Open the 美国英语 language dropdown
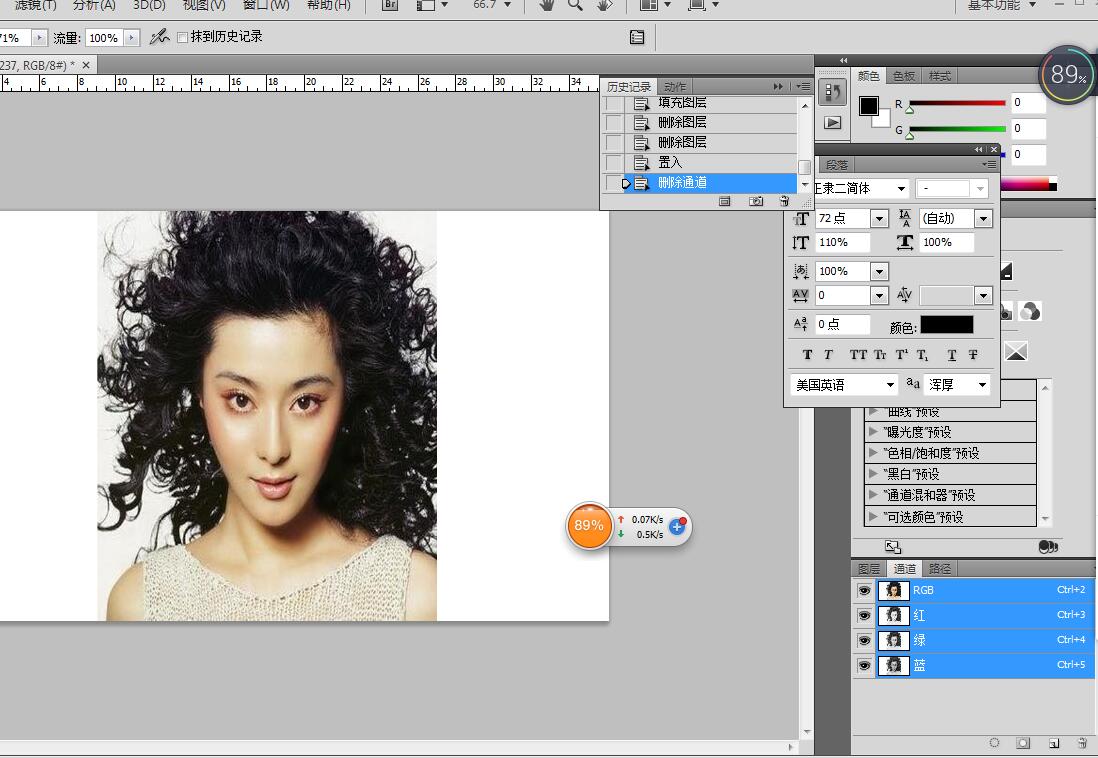 pyautogui.click(x=890, y=385)
